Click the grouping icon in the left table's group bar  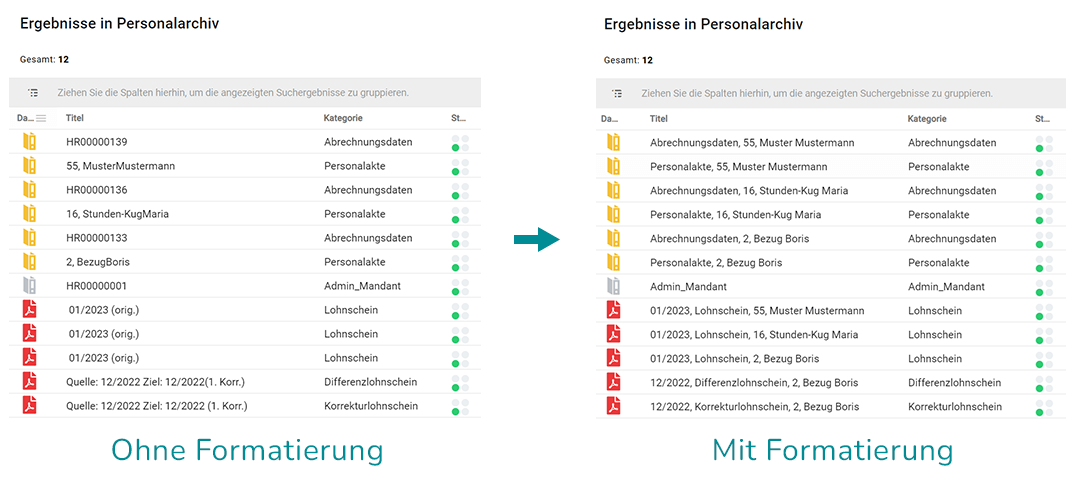pyautogui.click(x=33, y=93)
